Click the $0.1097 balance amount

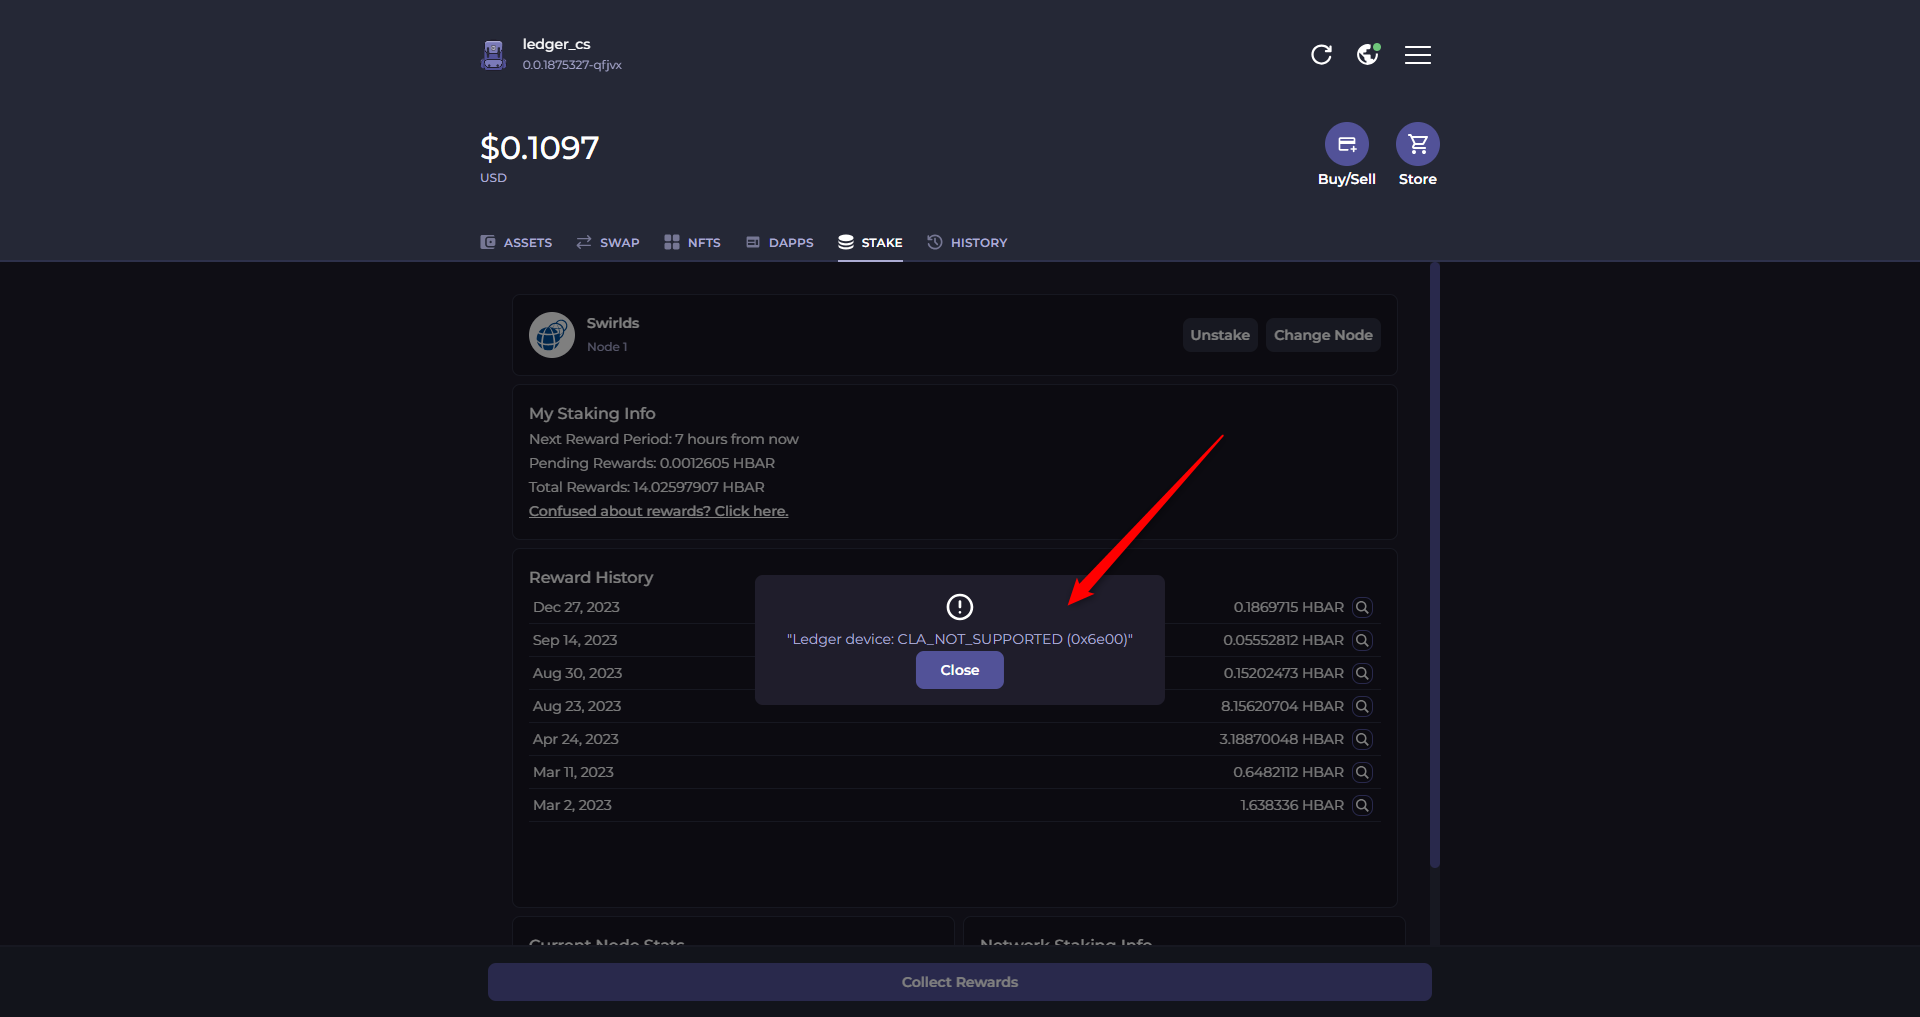540,148
